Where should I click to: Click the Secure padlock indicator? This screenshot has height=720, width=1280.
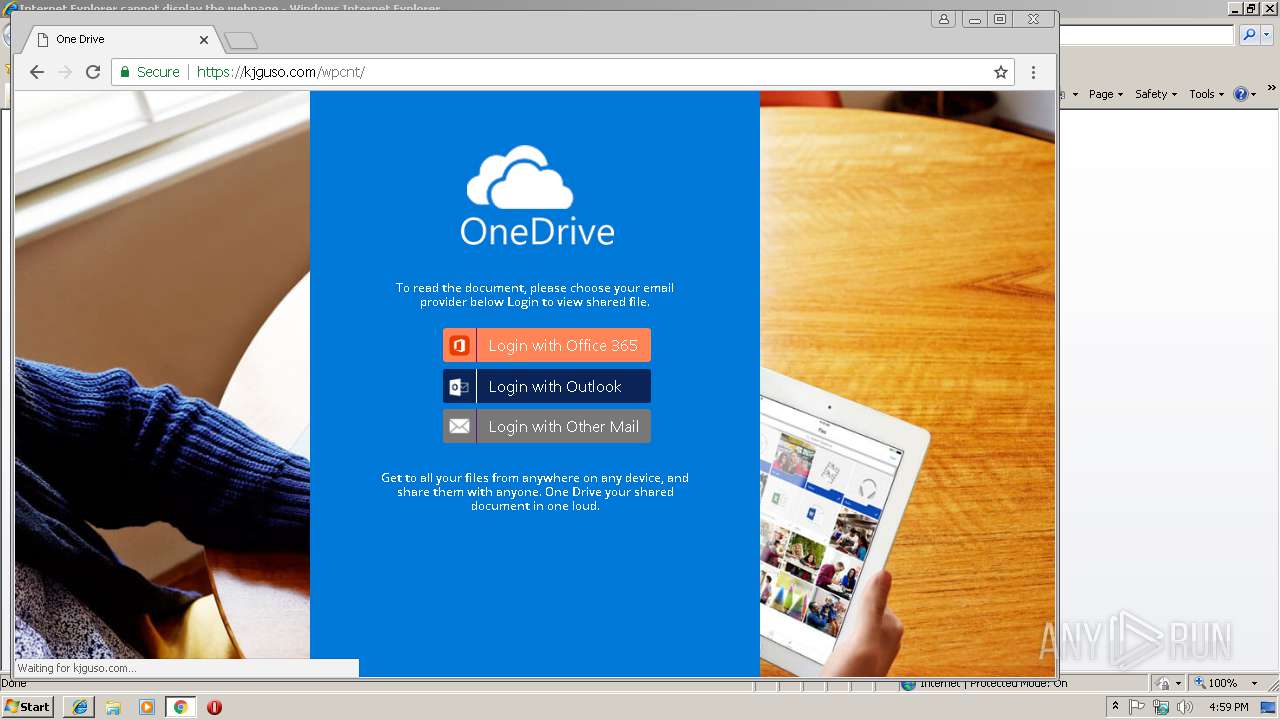point(150,72)
